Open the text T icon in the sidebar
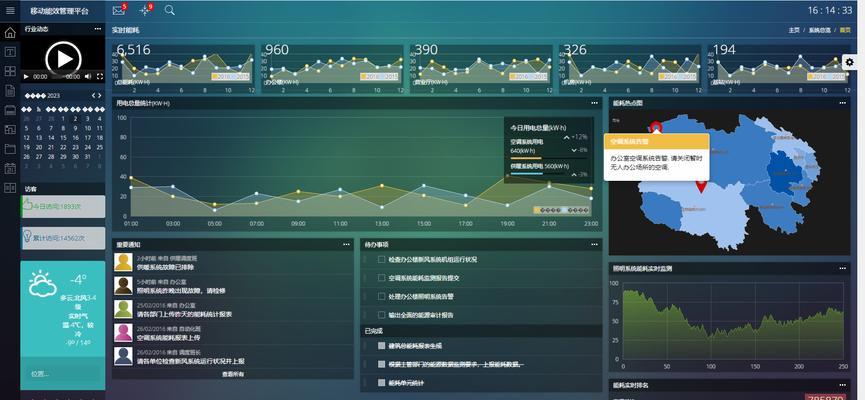 point(10,52)
